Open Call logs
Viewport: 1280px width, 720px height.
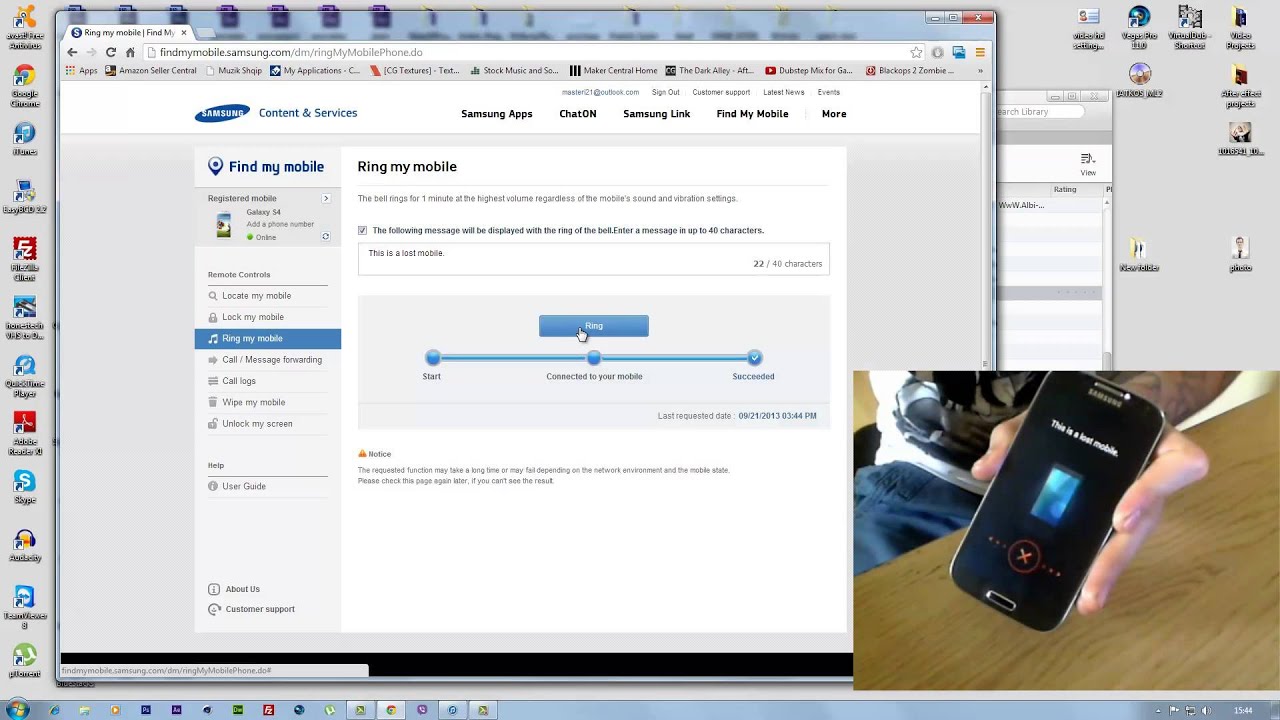pyautogui.click(x=238, y=381)
